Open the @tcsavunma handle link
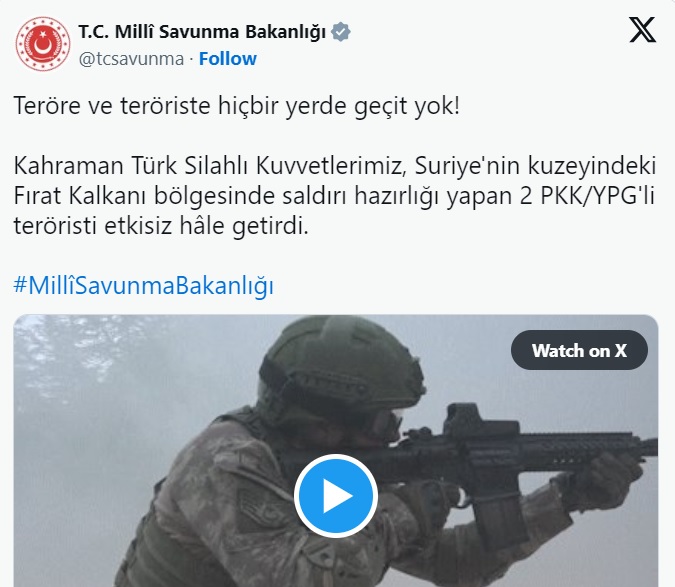The image size is (675, 587). click(x=131, y=59)
